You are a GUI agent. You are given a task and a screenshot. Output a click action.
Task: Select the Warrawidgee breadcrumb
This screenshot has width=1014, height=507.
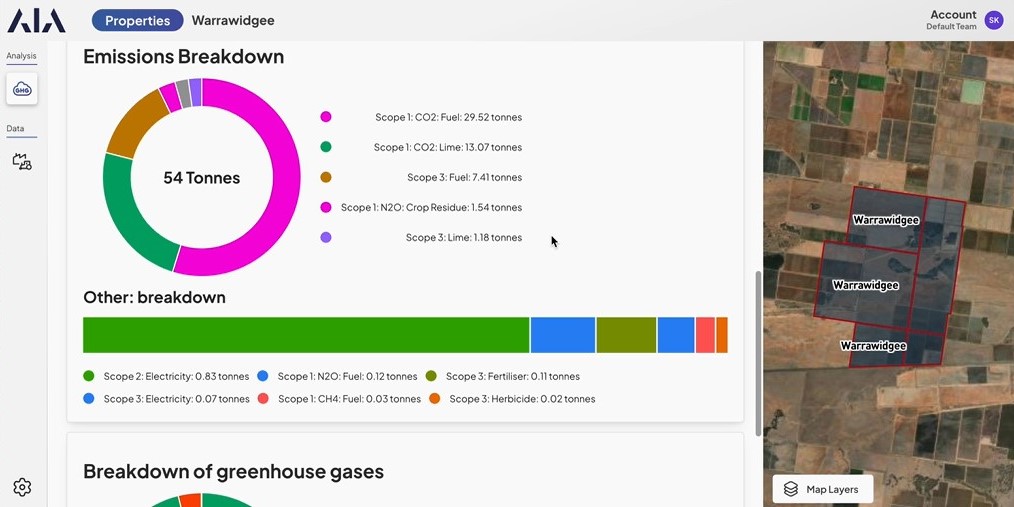pyautogui.click(x=233, y=21)
